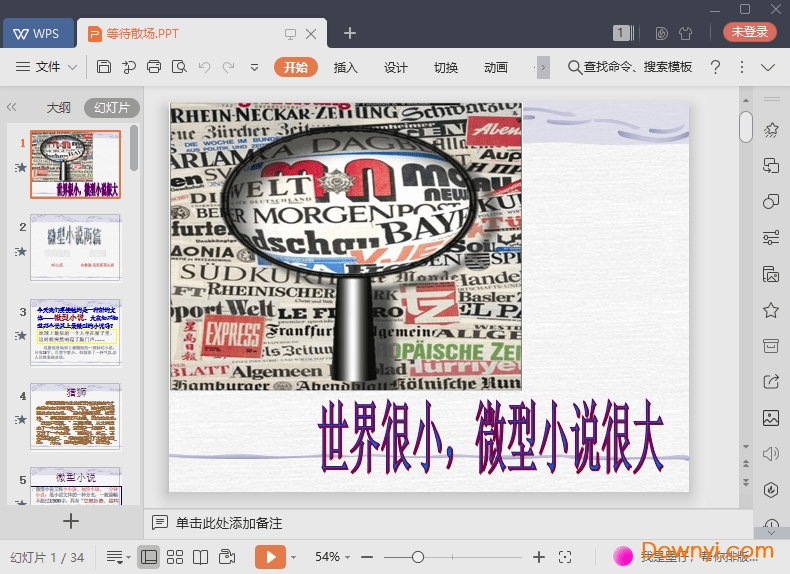
Task: Open a new tab with plus button
Action: (350, 33)
